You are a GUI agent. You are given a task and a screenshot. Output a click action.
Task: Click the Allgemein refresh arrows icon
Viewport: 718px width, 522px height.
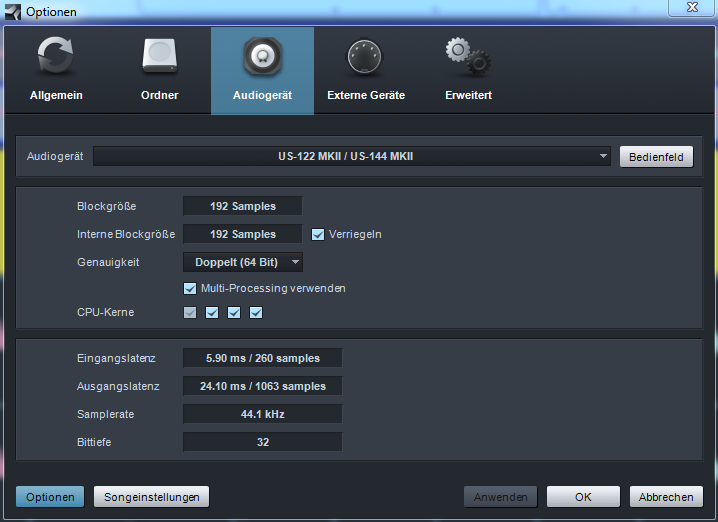[55, 56]
